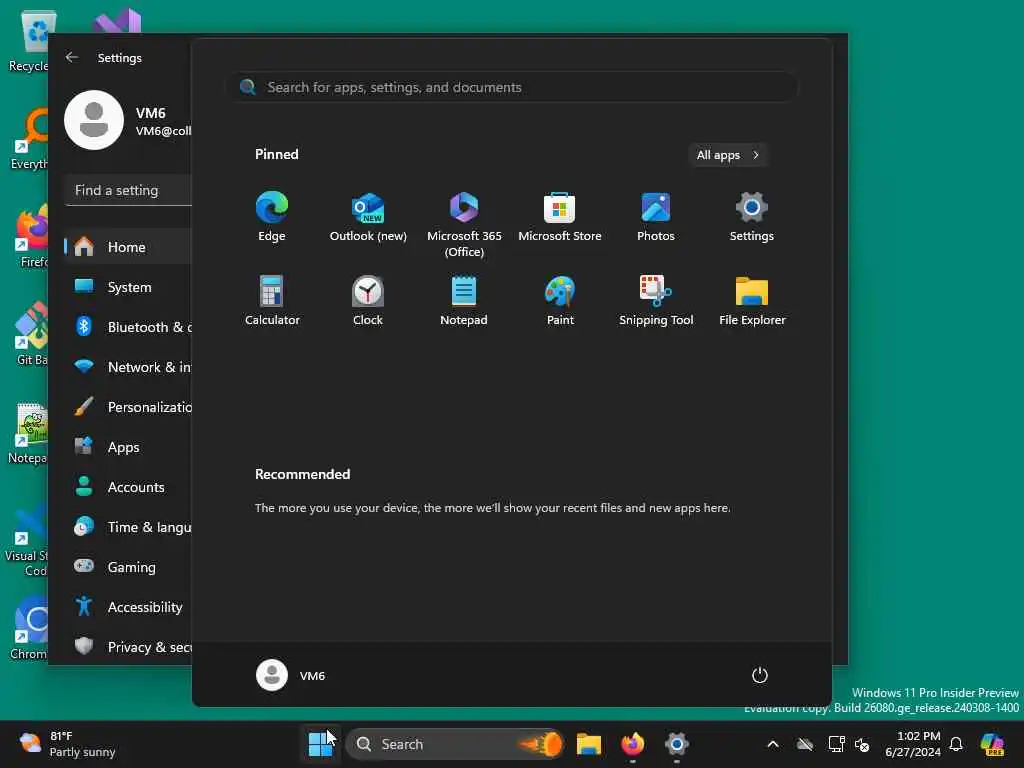Open Settings icon on taskbar
Image resolution: width=1024 pixels, height=768 pixels.
pos(677,744)
